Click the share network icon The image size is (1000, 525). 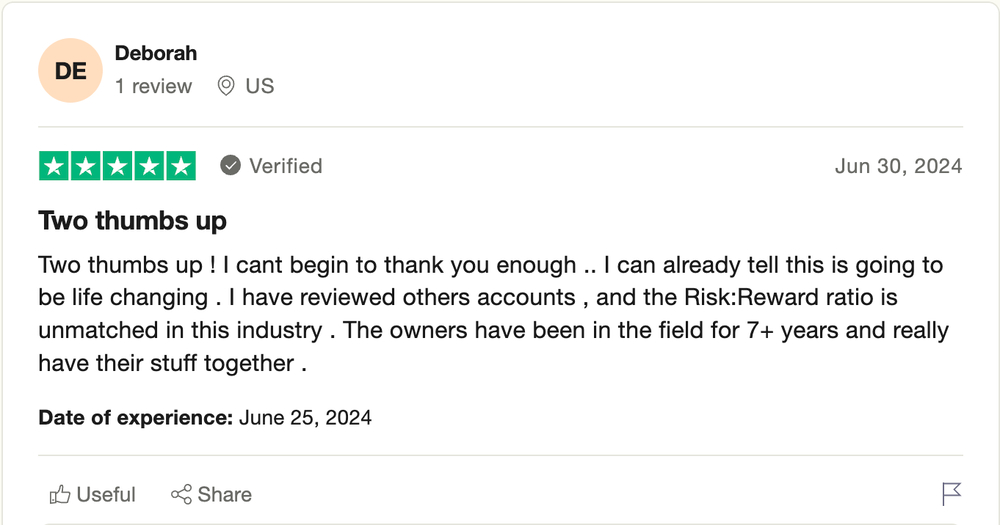coord(181,494)
